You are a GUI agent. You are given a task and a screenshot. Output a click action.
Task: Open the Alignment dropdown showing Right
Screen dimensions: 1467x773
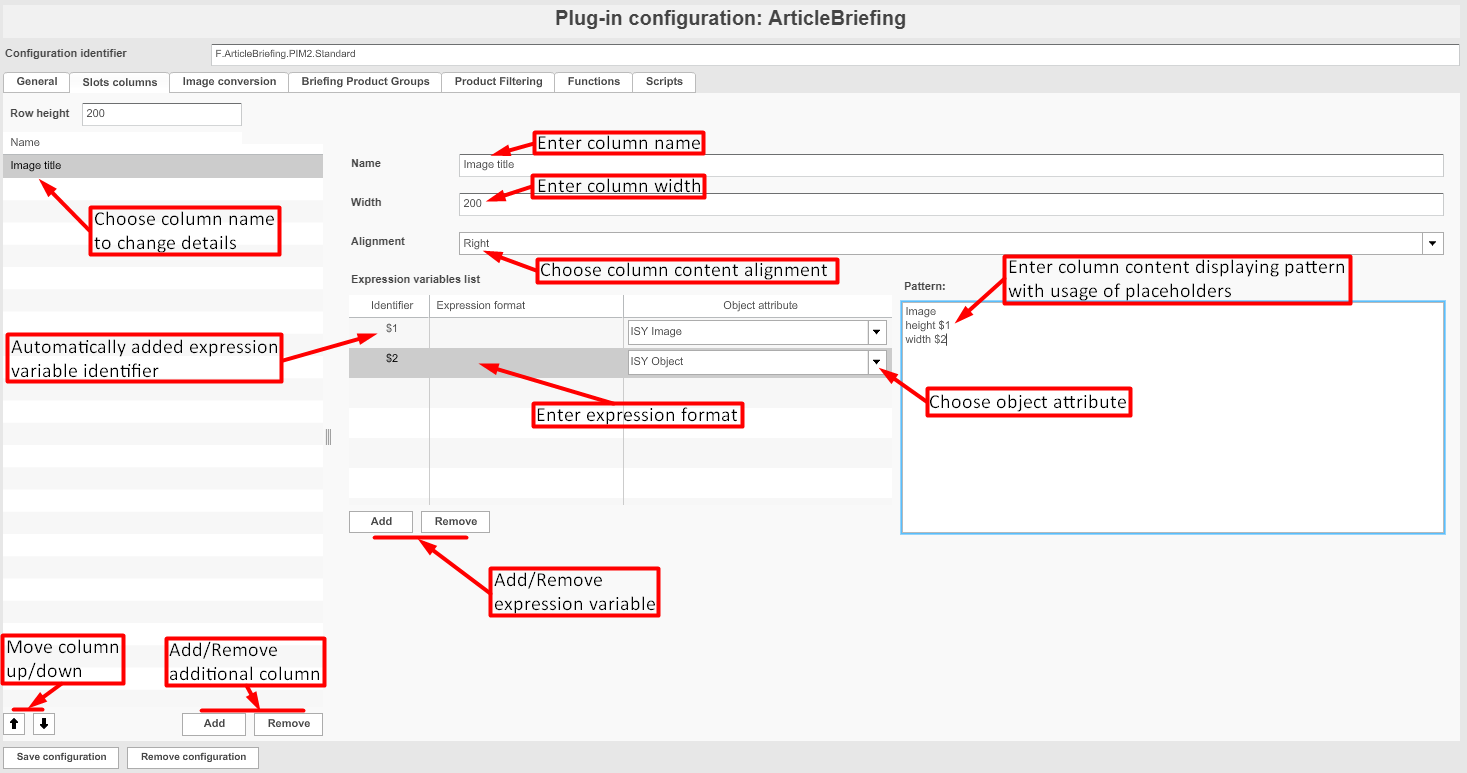click(1433, 243)
